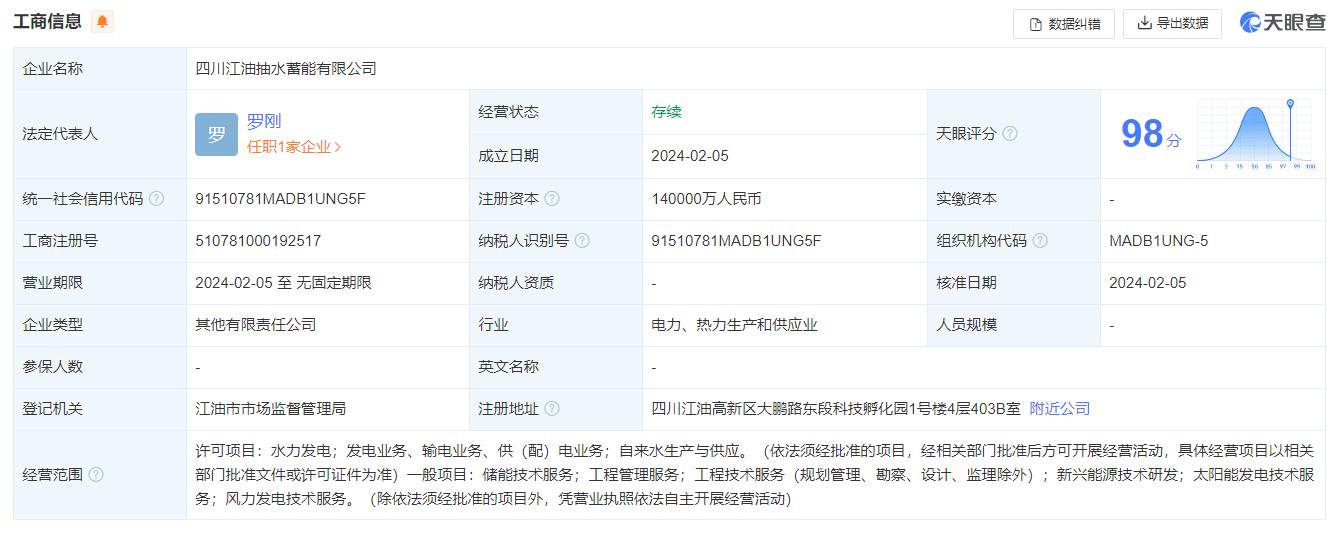Click the credit code 91510781MADB1UNG5F
1337x539 pixels.
[280, 199]
